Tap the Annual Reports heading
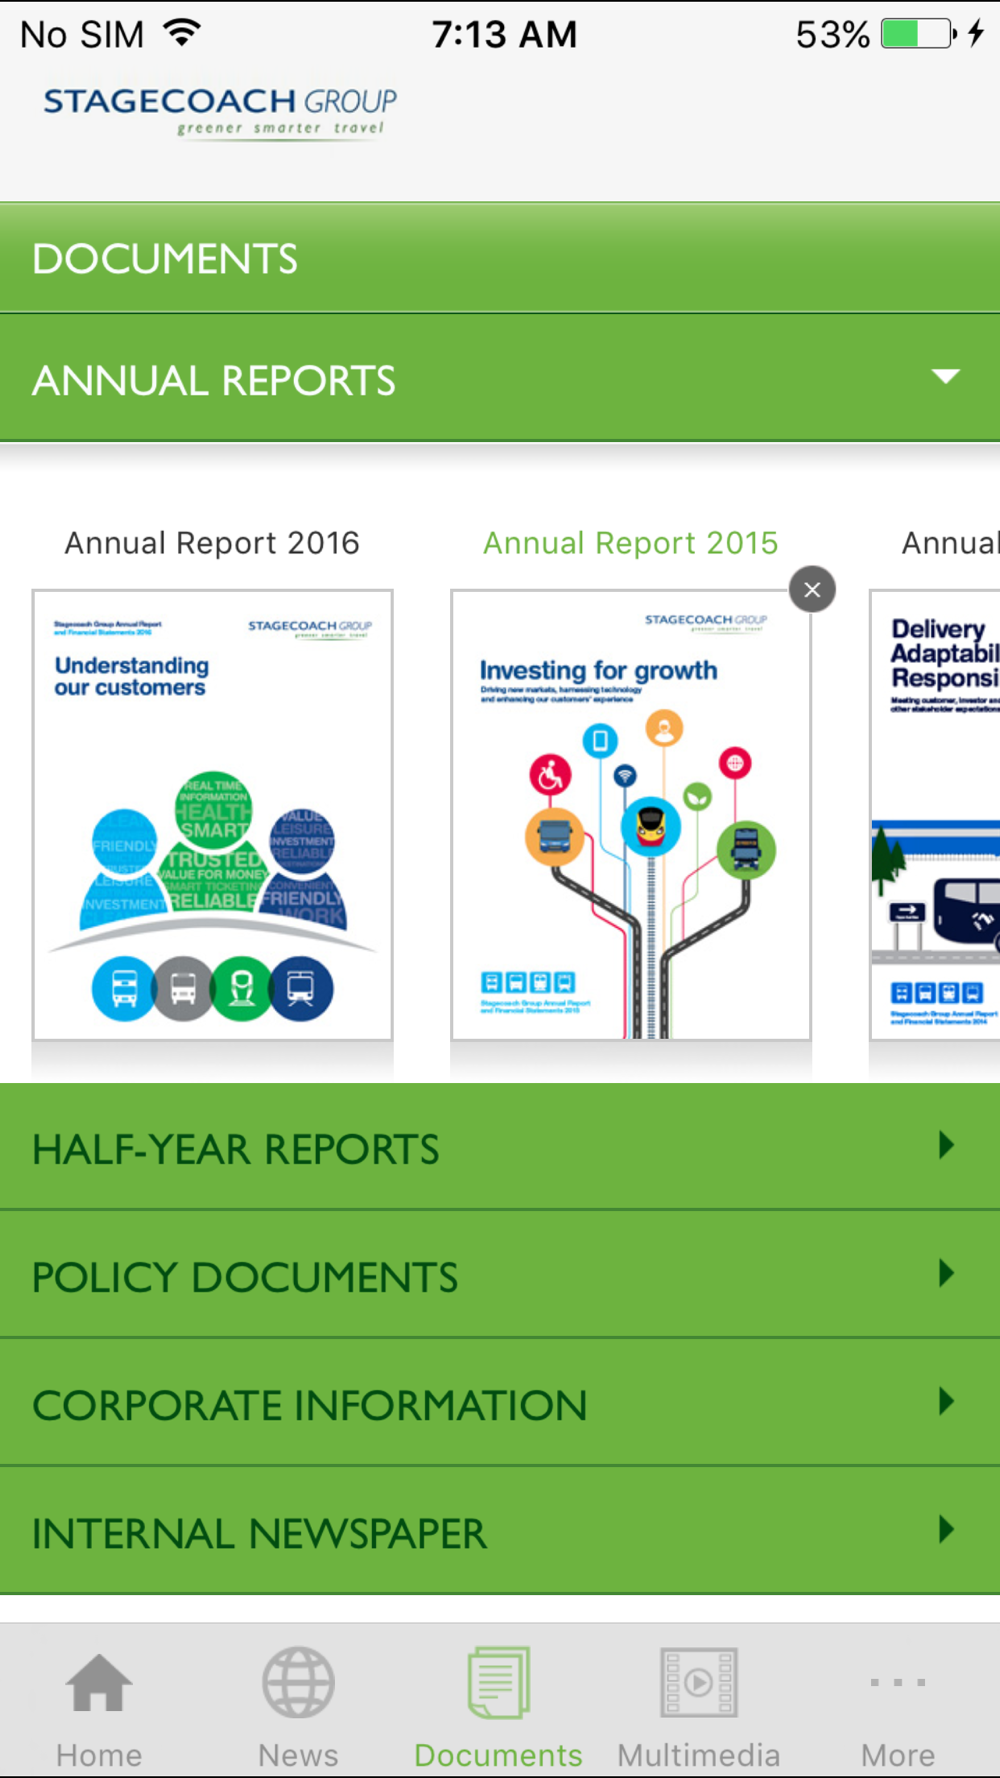Image resolution: width=1000 pixels, height=1778 pixels. click(x=214, y=381)
